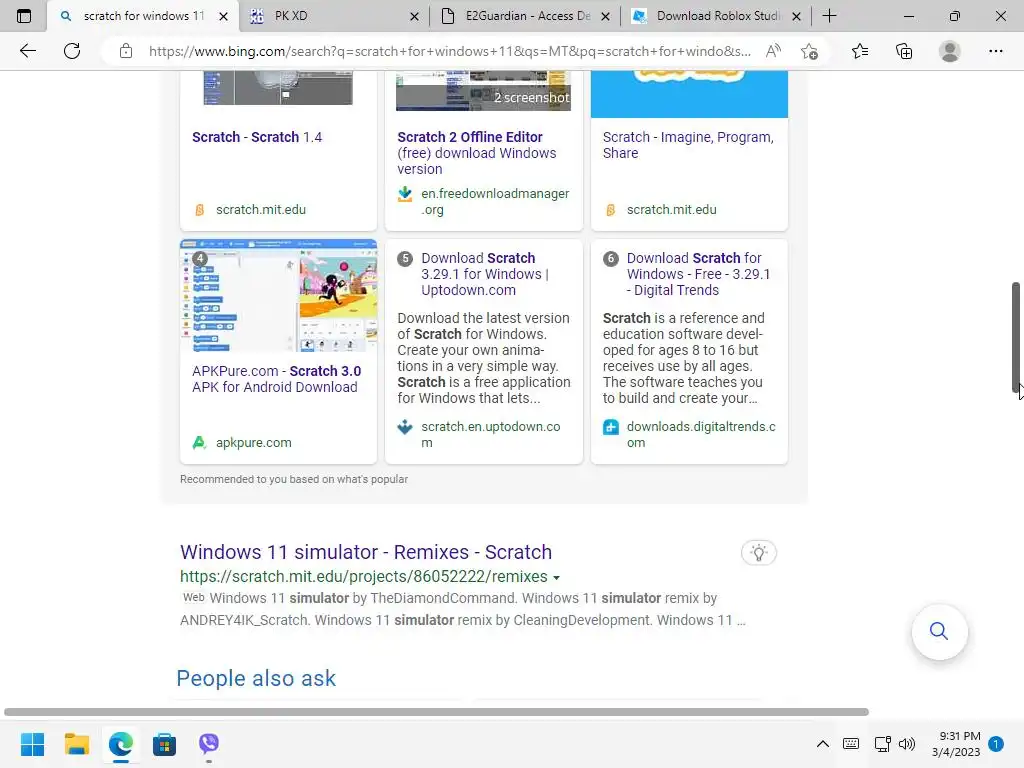This screenshot has width=1024, height=768.
Task: Close the Download Roblox Studio tab
Action: tap(796, 16)
